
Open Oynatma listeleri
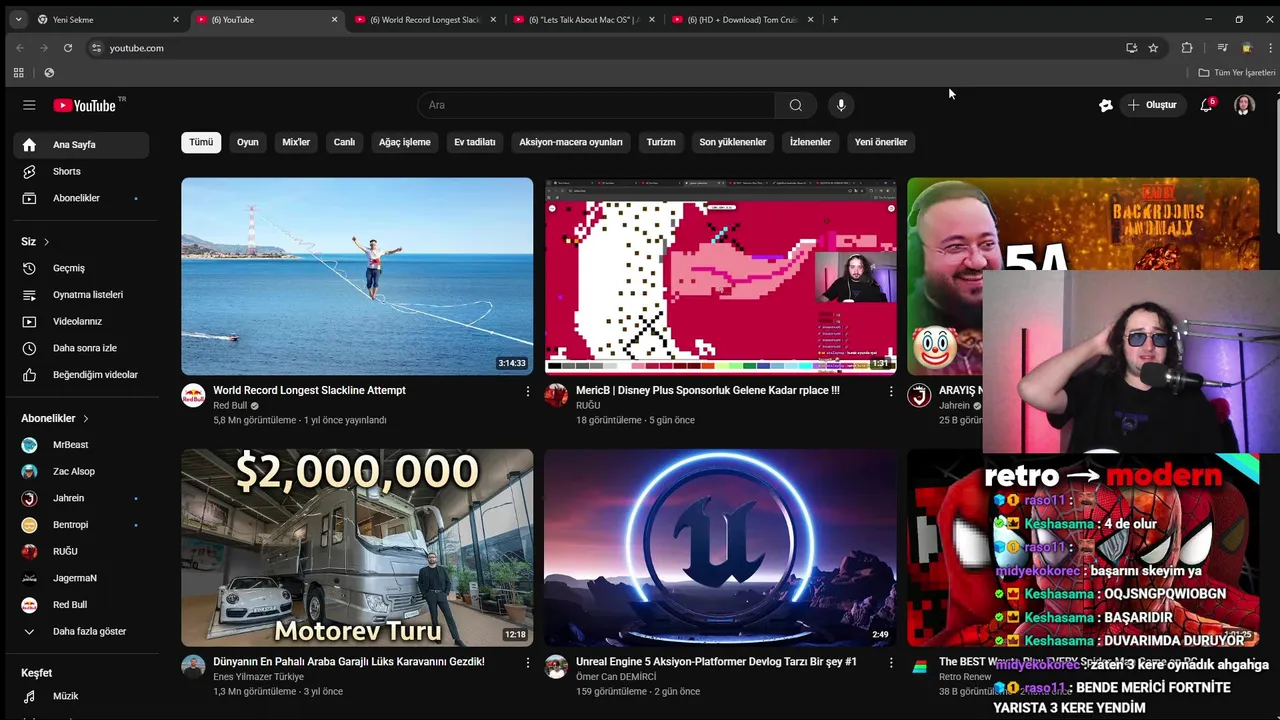(x=81, y=295)
